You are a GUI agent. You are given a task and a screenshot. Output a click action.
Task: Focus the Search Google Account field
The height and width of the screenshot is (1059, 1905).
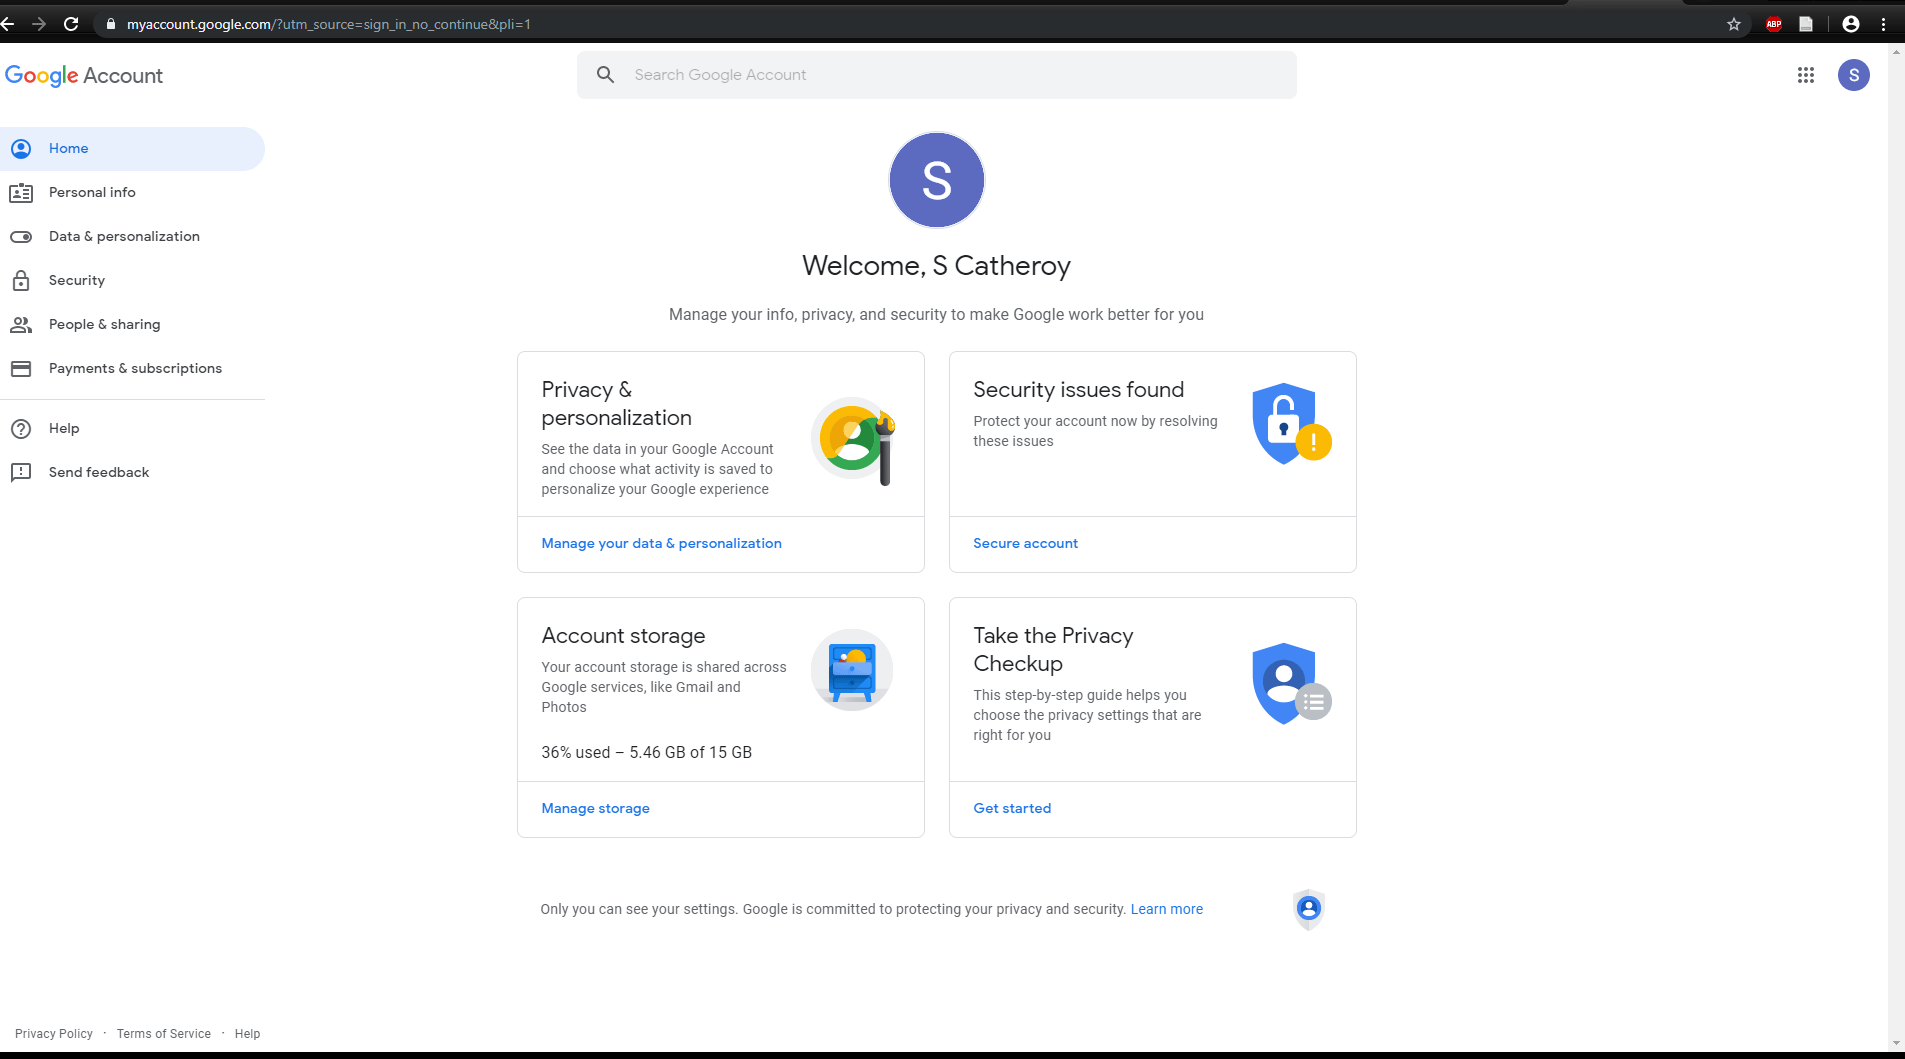(x=937, y=75)
